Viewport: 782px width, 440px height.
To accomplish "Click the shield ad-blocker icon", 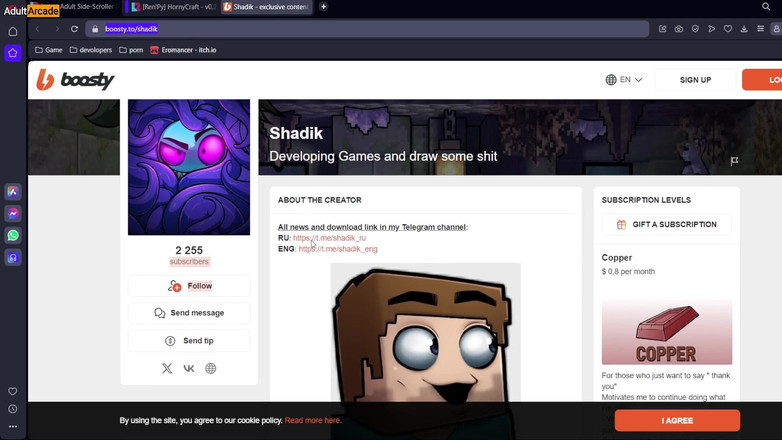I will click(695, 29).
